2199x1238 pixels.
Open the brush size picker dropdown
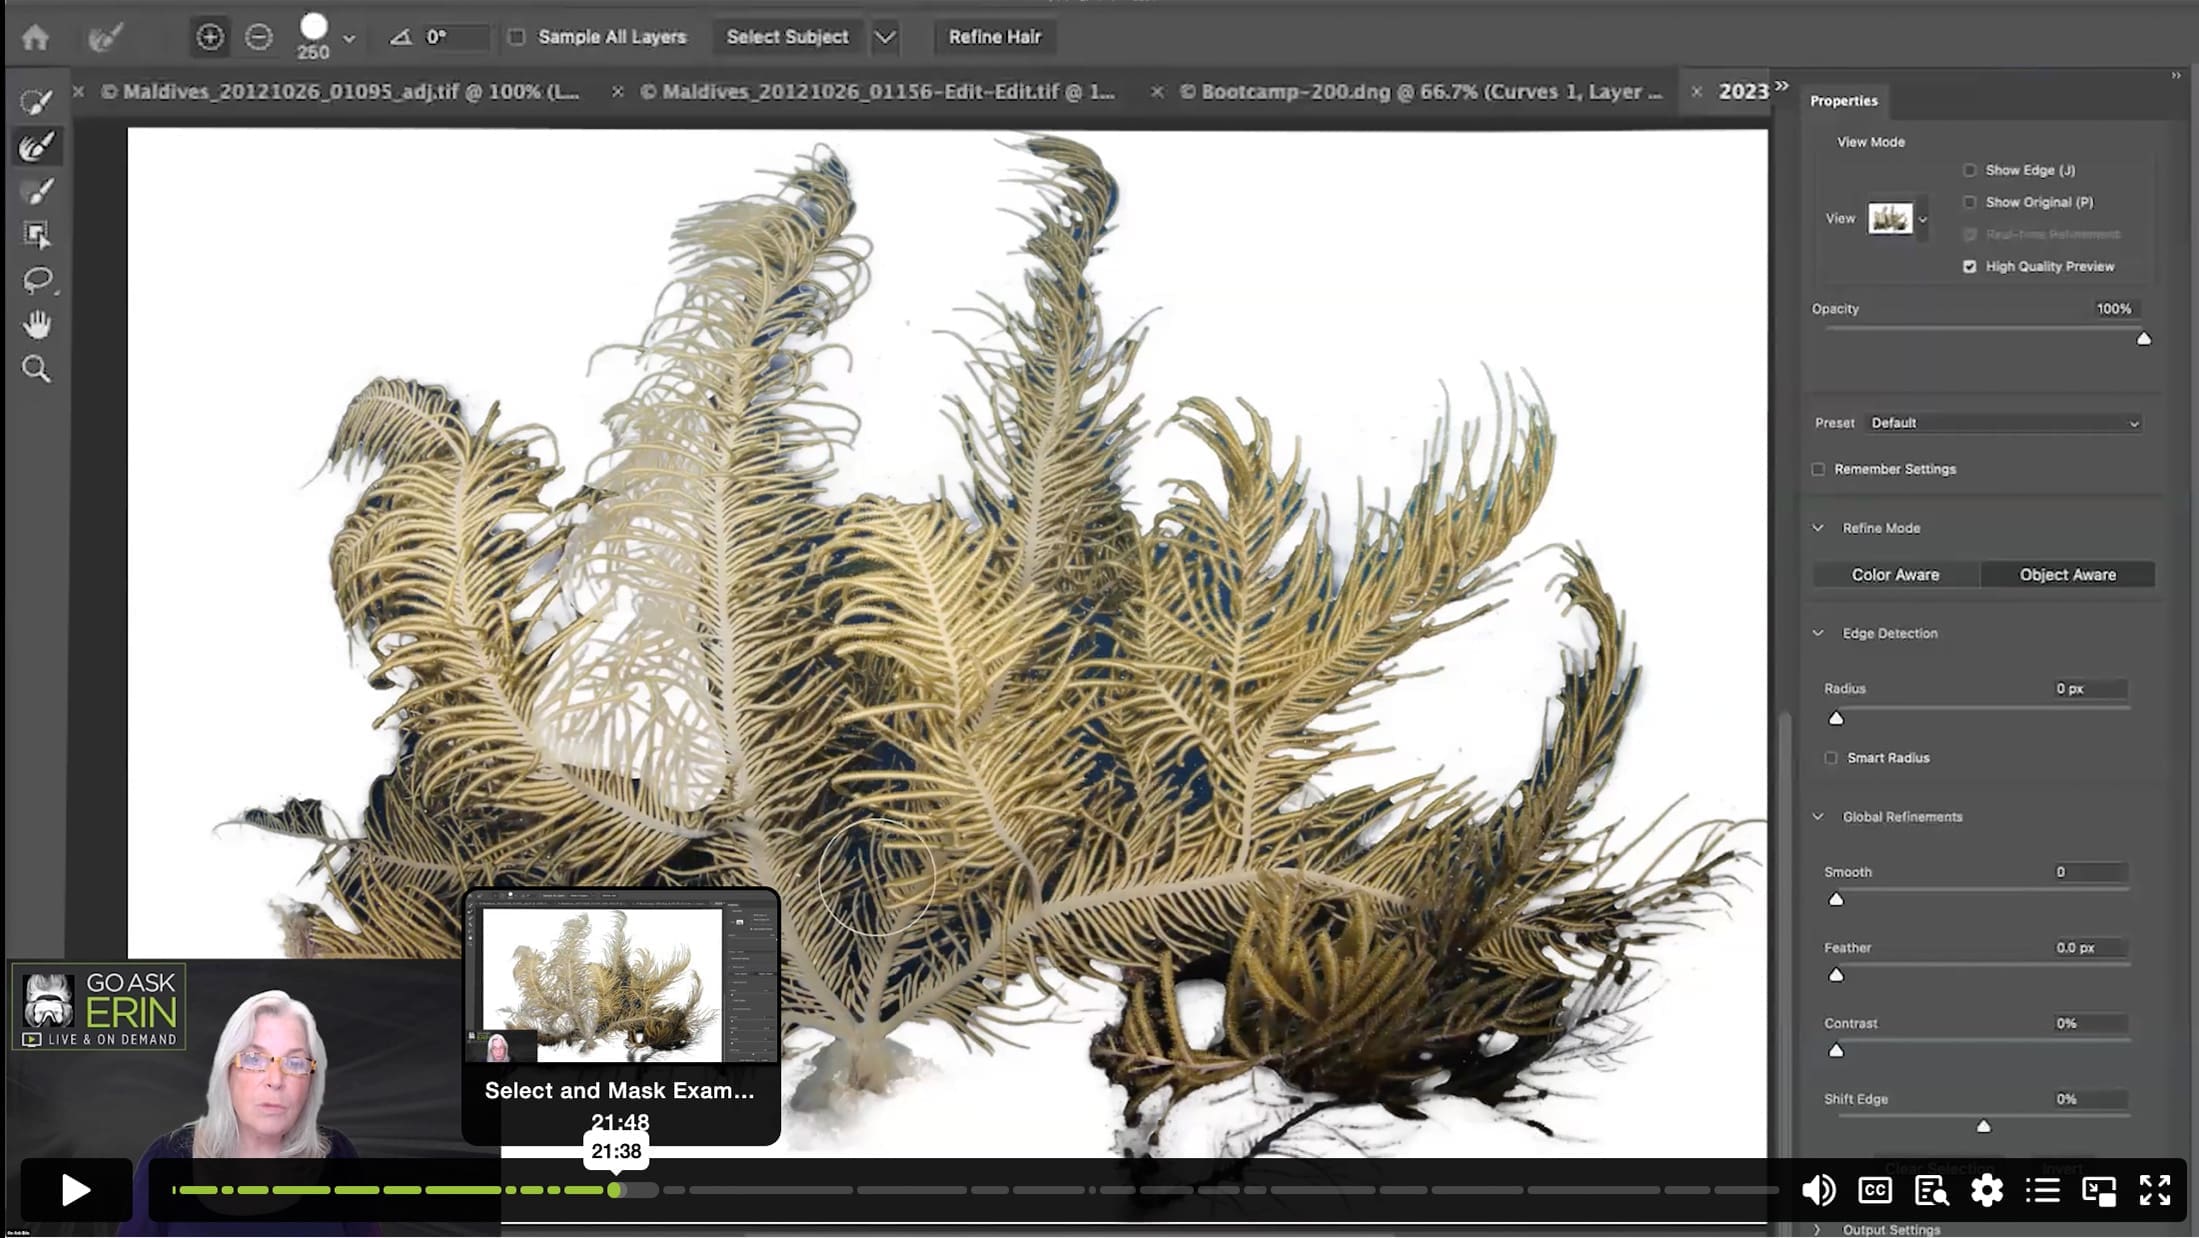(349, 39)
